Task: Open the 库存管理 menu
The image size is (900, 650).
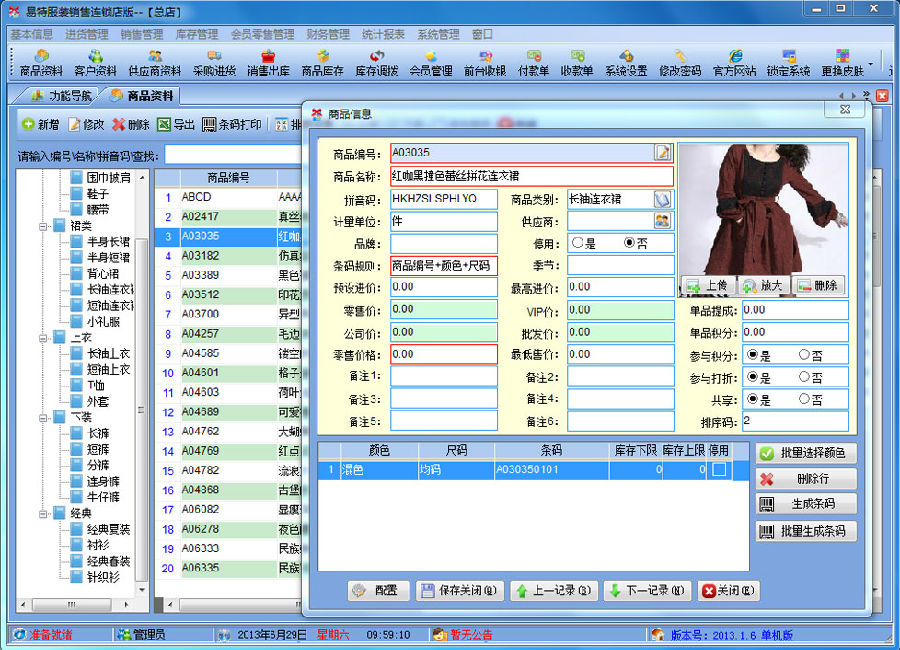Action: (x=197, y=34)
